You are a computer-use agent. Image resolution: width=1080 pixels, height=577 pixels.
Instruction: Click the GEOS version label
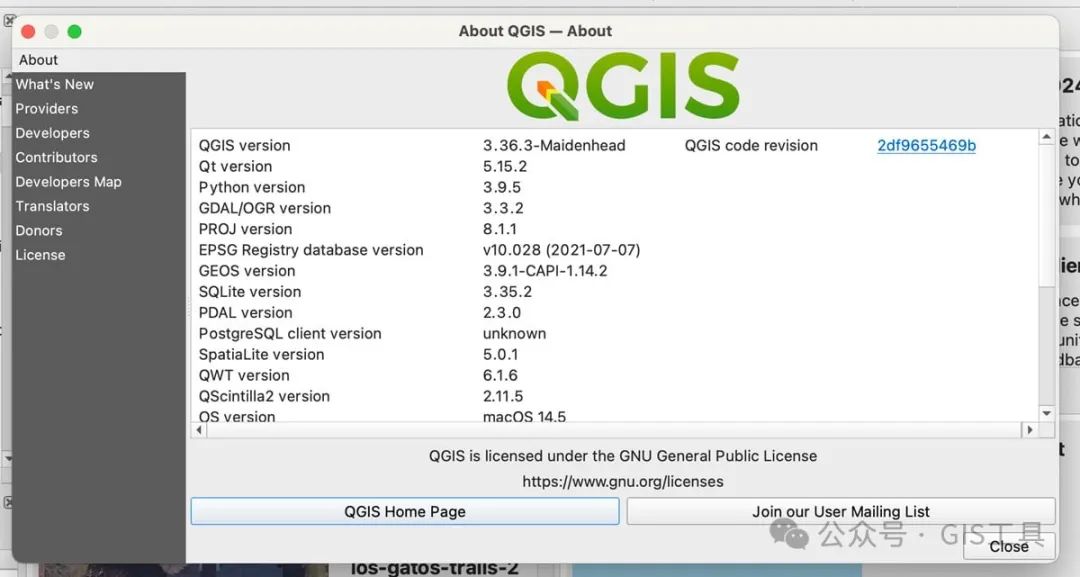[x=247, y=271]
